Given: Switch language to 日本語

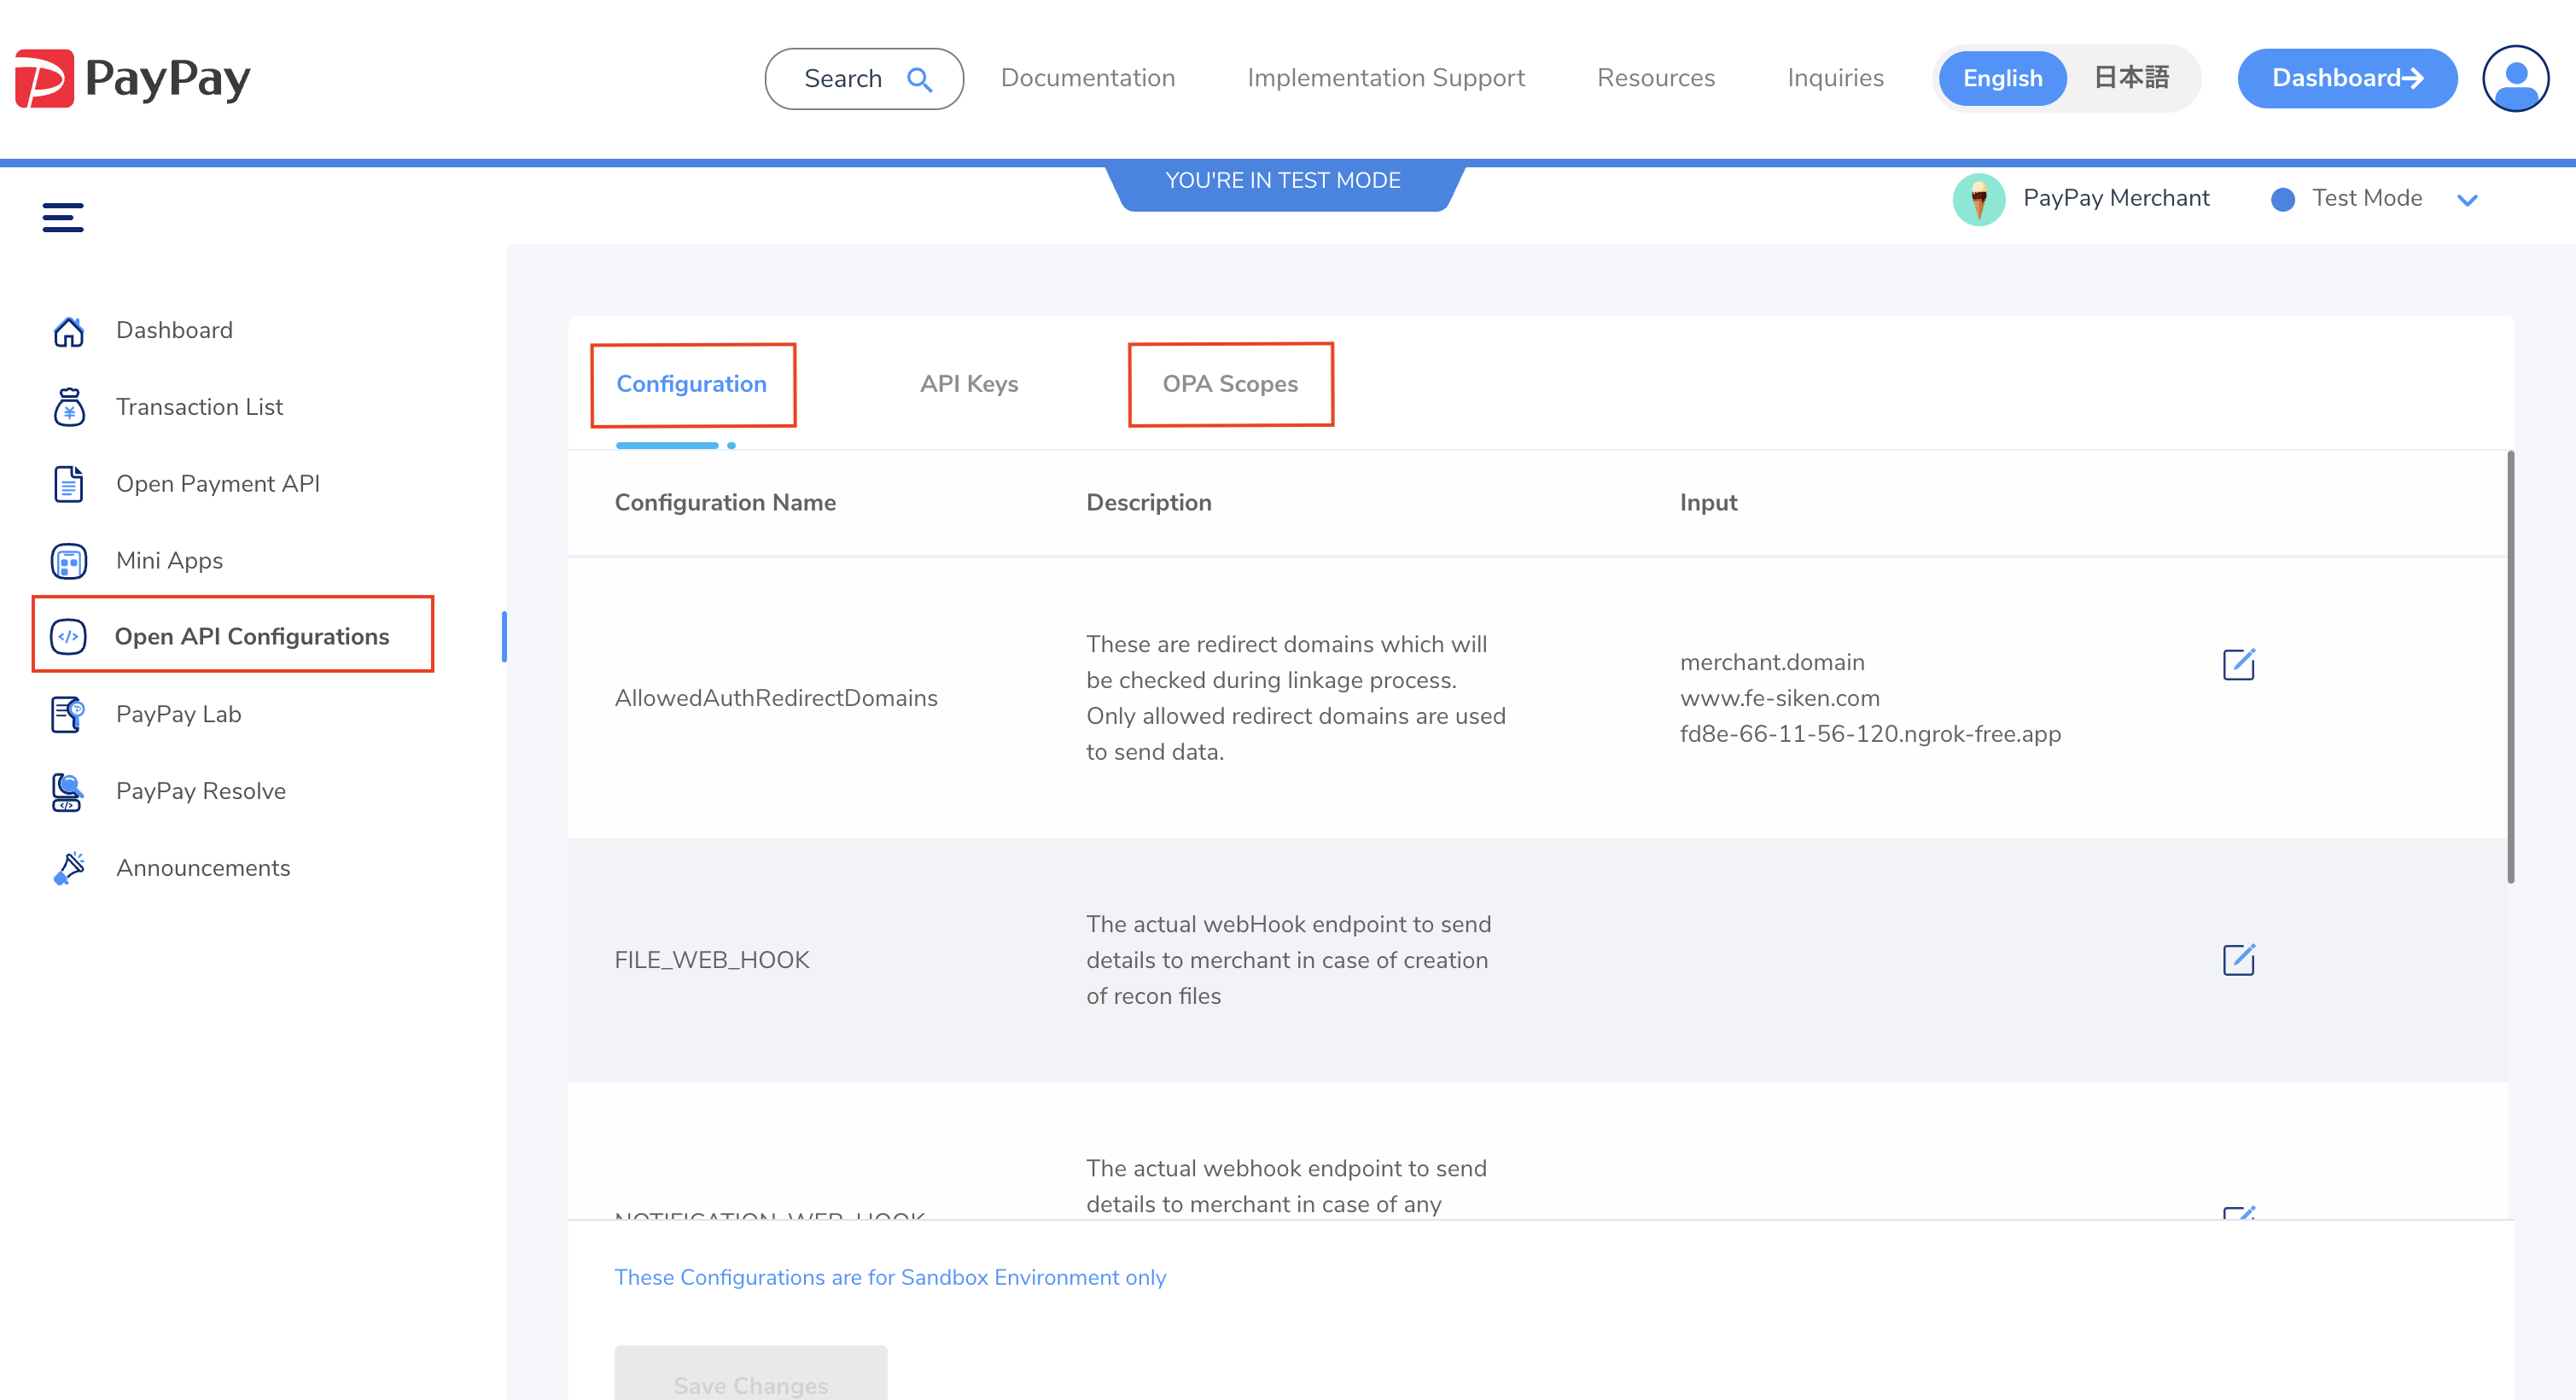Looking at the screenshot, I should (2131, 78).
